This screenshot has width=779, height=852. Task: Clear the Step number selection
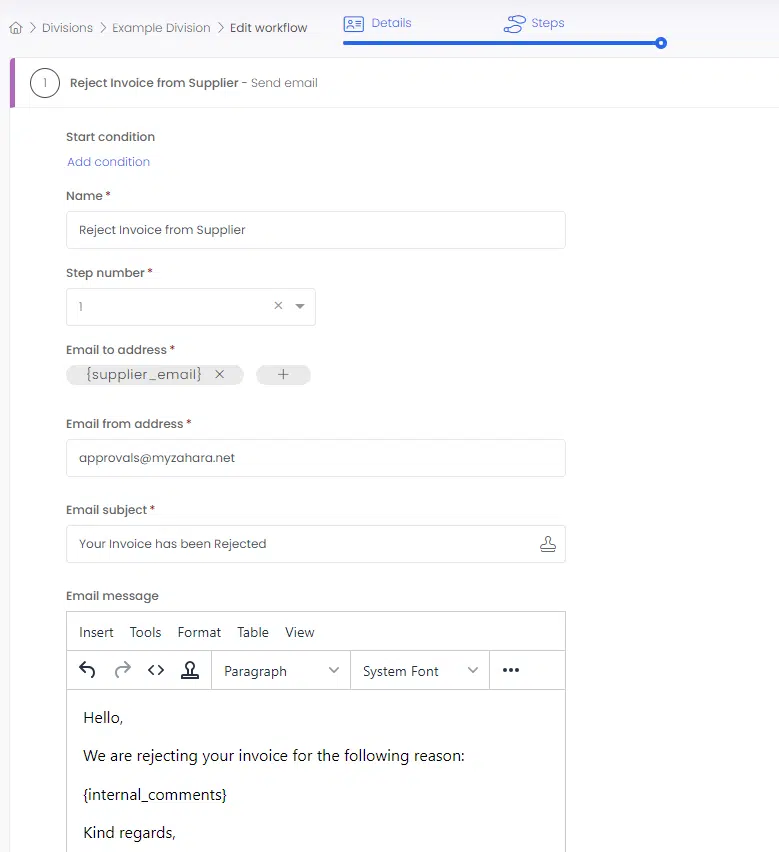[278, 305]
